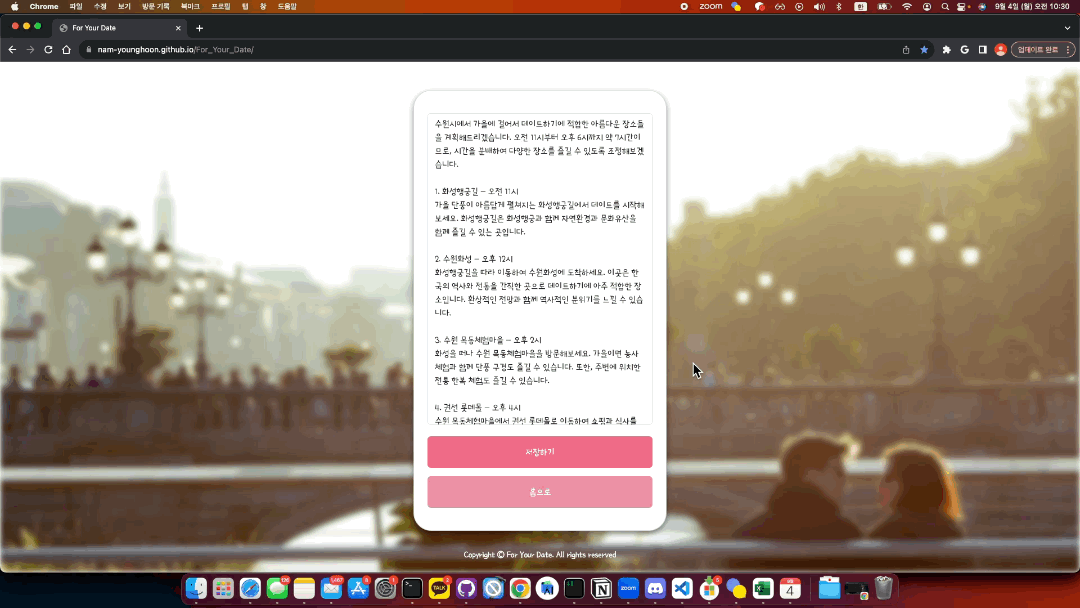
Task: Open Zoom from the Dock
Action: click(x=628, y=588)
